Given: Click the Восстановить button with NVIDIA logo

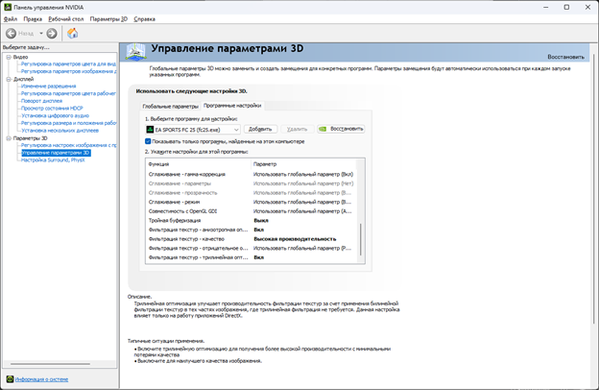Looking at the screenshot, I should pyautogui.click(x=341, y=129).
